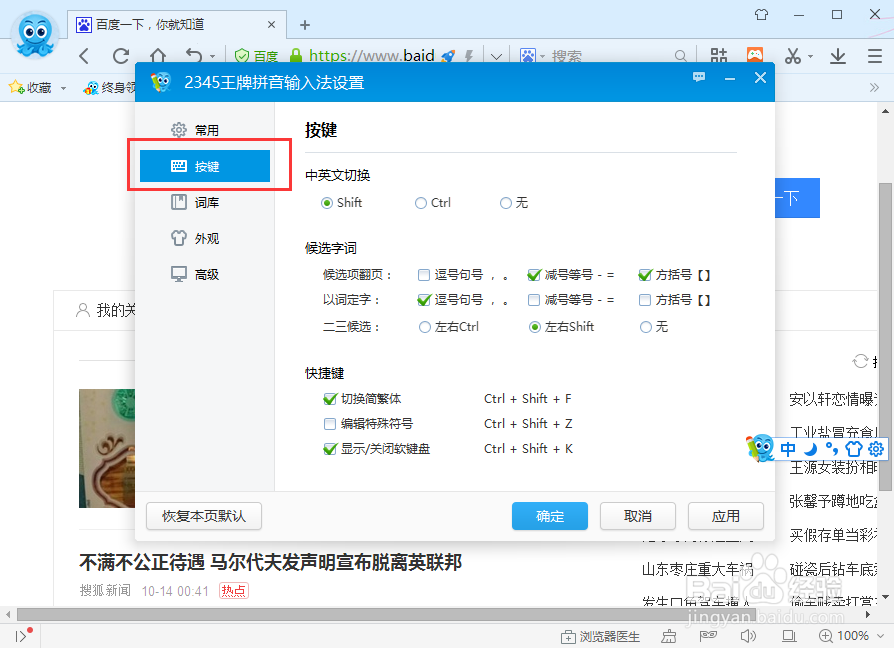The height and width of the screenshot is (648, 894).
Task: Open a new browser tab
Action: (x=305, y=25)
